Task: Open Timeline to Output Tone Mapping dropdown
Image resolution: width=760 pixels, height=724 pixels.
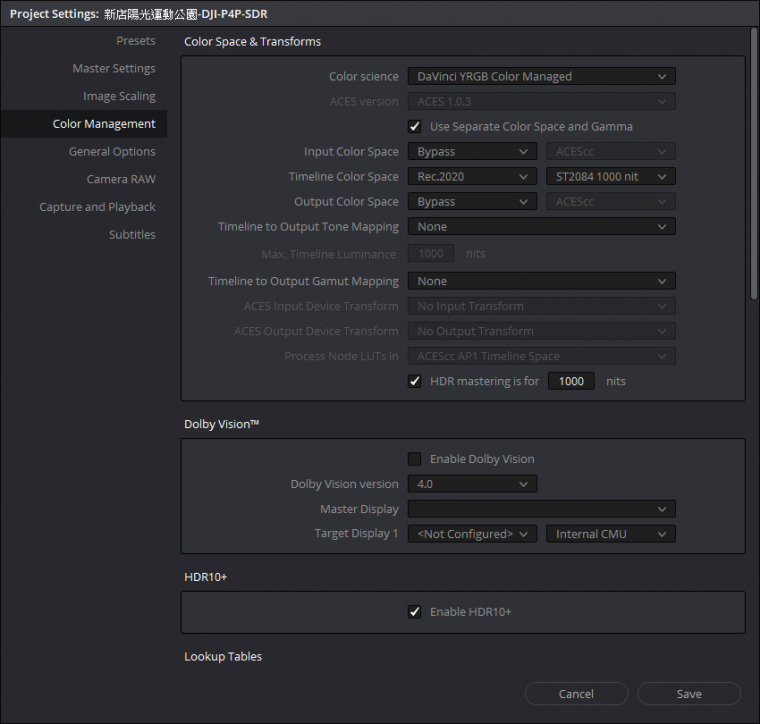Action: coord(541,227)
